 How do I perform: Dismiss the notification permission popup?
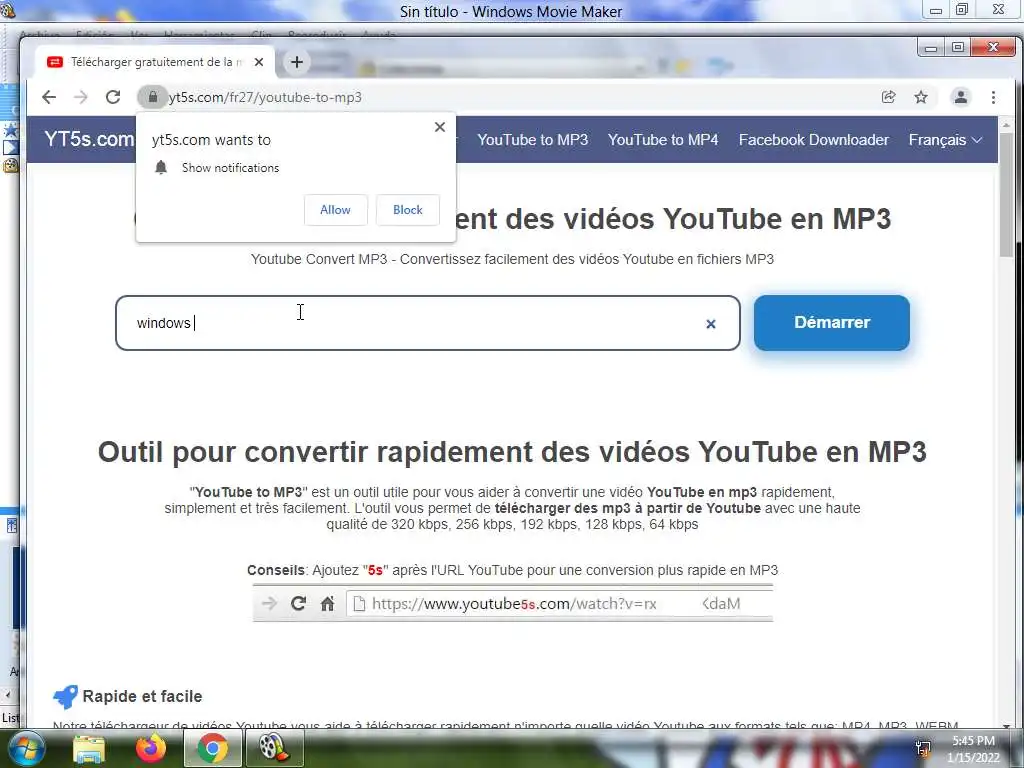pyautogui.click(x=440, y=127)
